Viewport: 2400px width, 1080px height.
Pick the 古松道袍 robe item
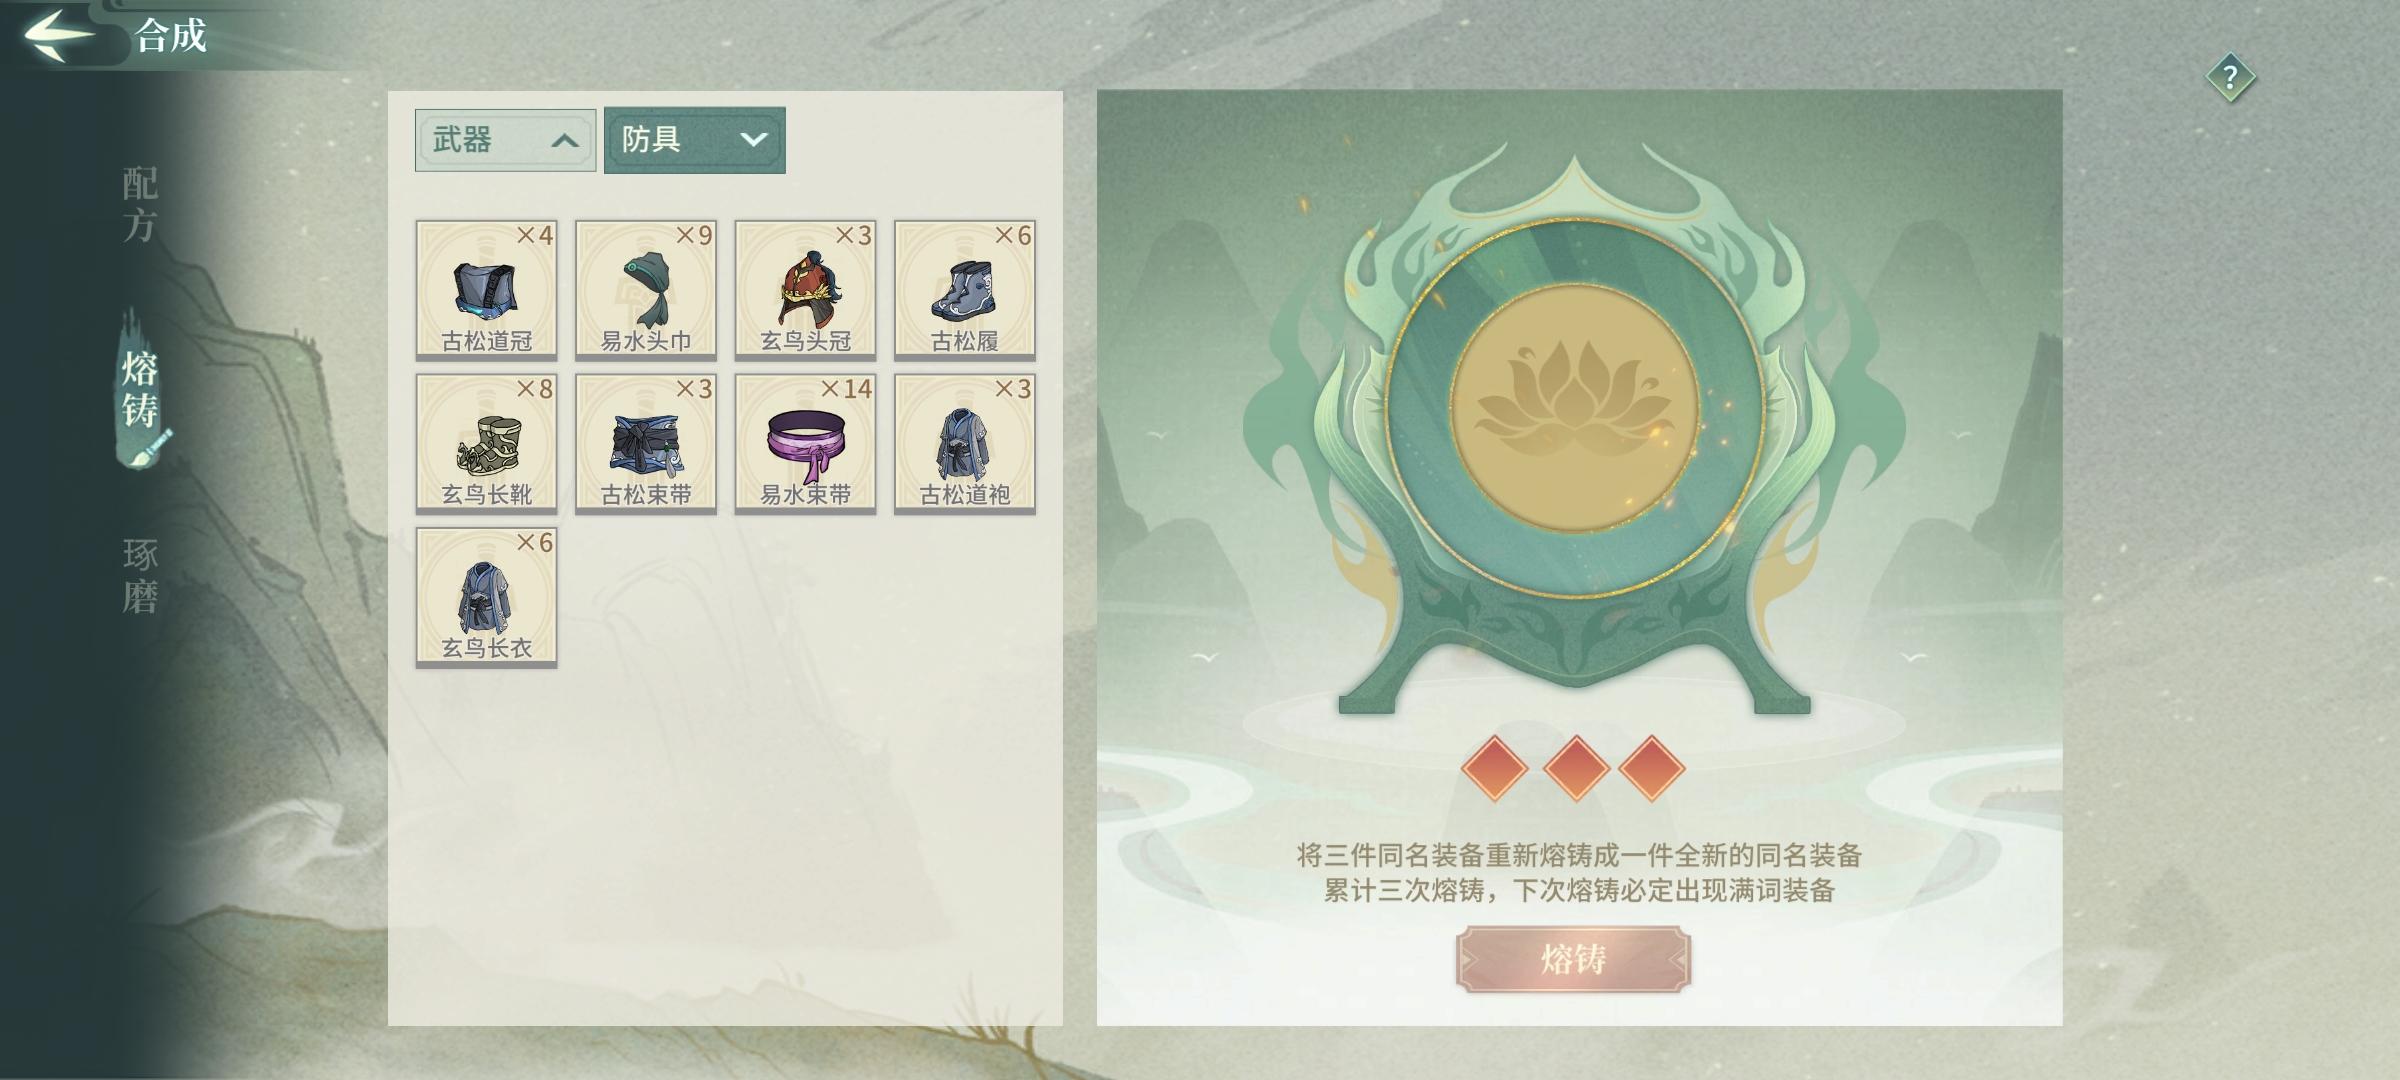tap(965, 444)
